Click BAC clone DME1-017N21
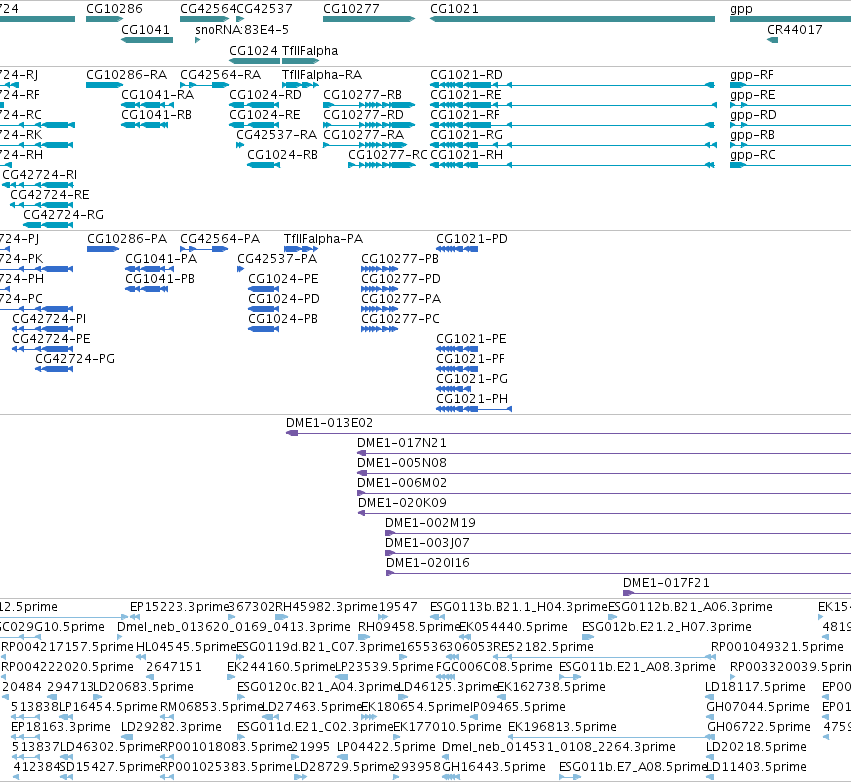851x782 pixels. click(x=402, y=443)
